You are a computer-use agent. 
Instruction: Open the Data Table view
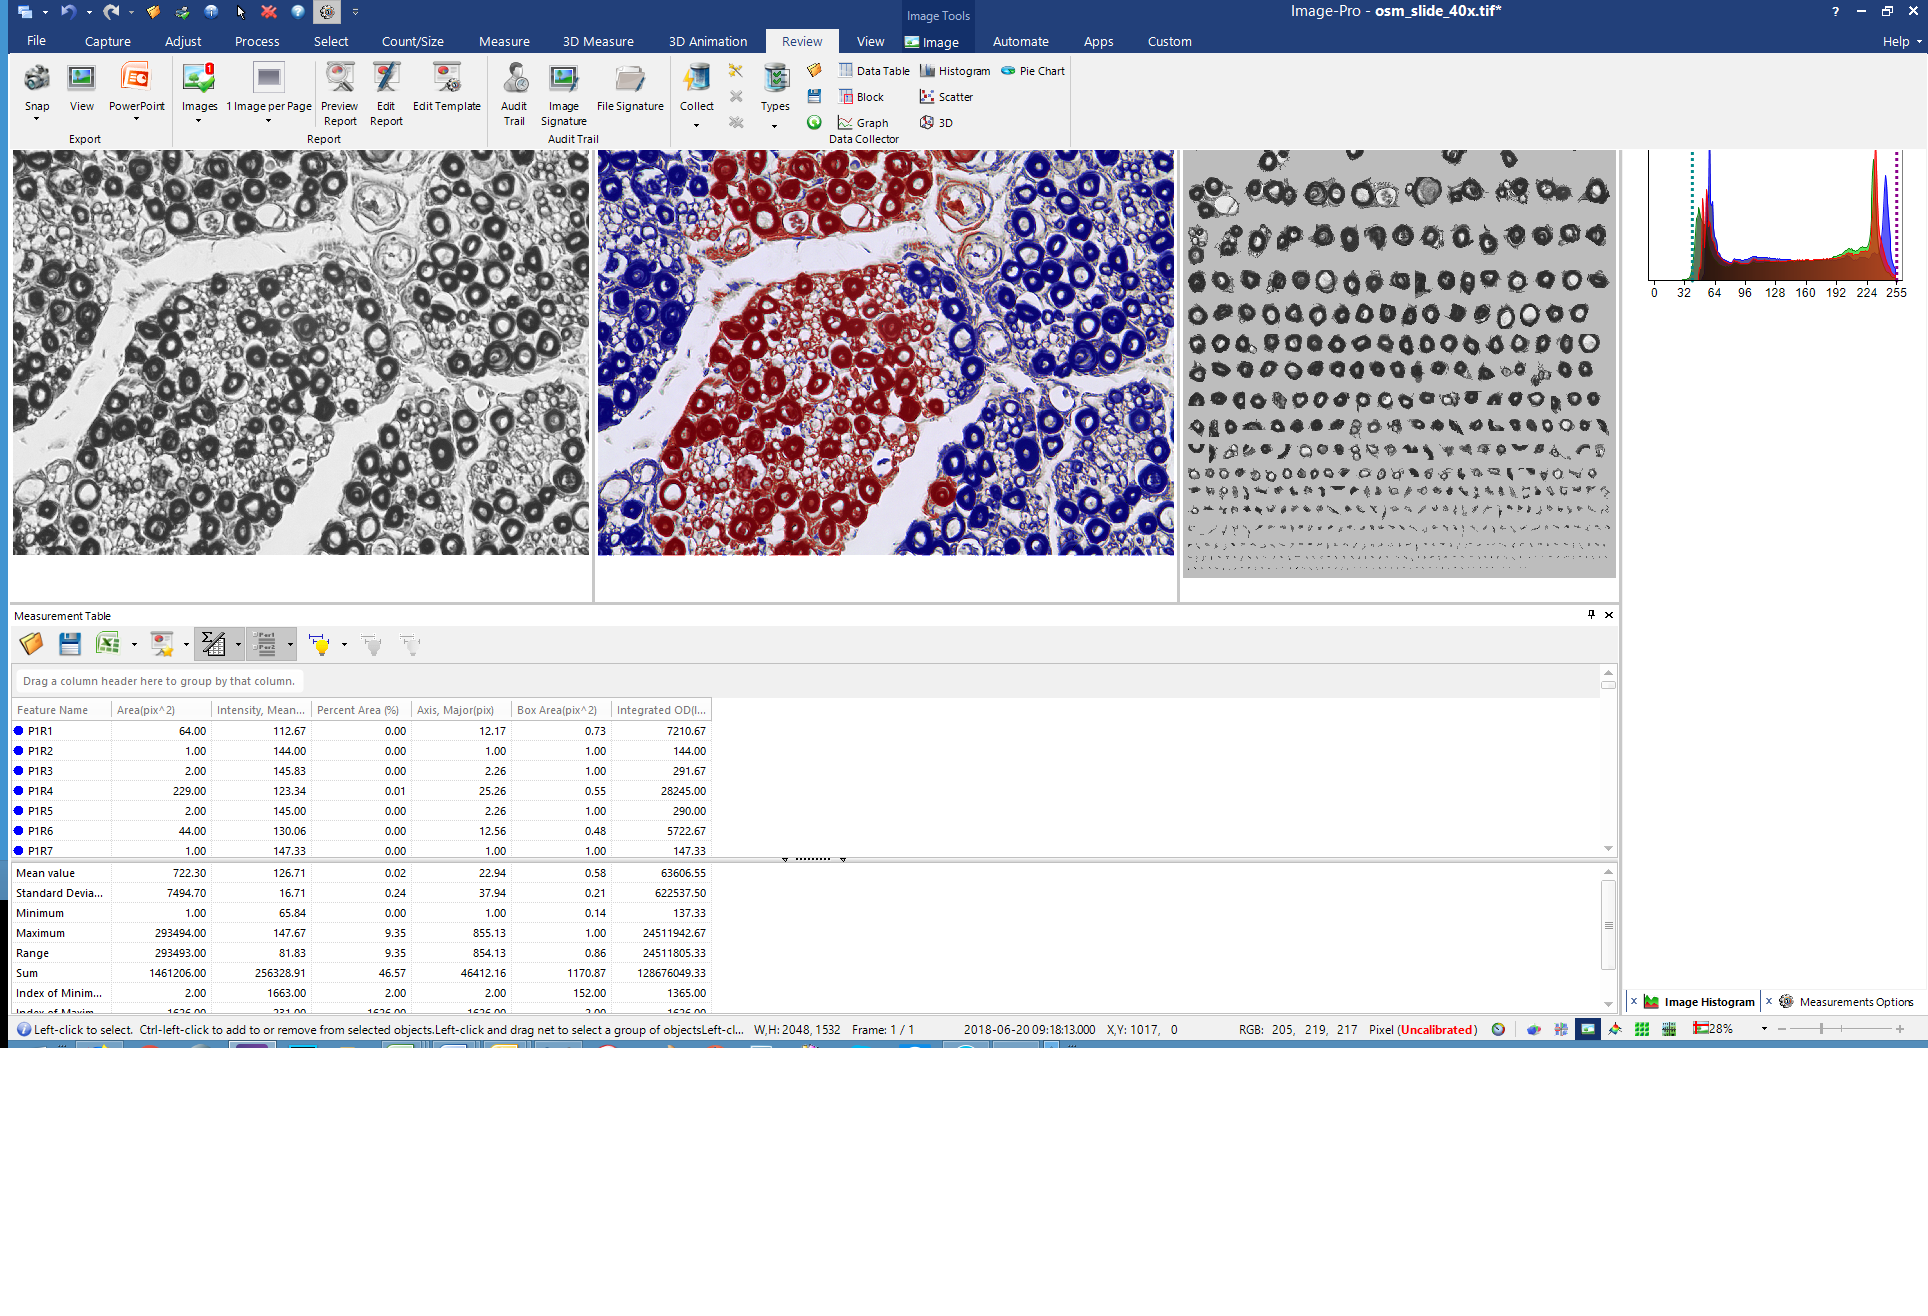(x=874, y=71)
